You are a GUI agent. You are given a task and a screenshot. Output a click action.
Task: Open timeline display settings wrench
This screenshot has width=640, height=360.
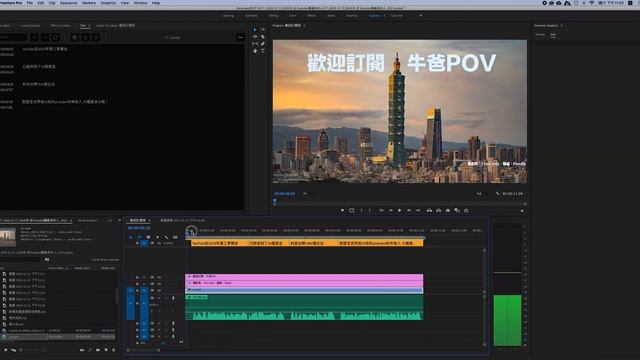[x=166, y=237]
